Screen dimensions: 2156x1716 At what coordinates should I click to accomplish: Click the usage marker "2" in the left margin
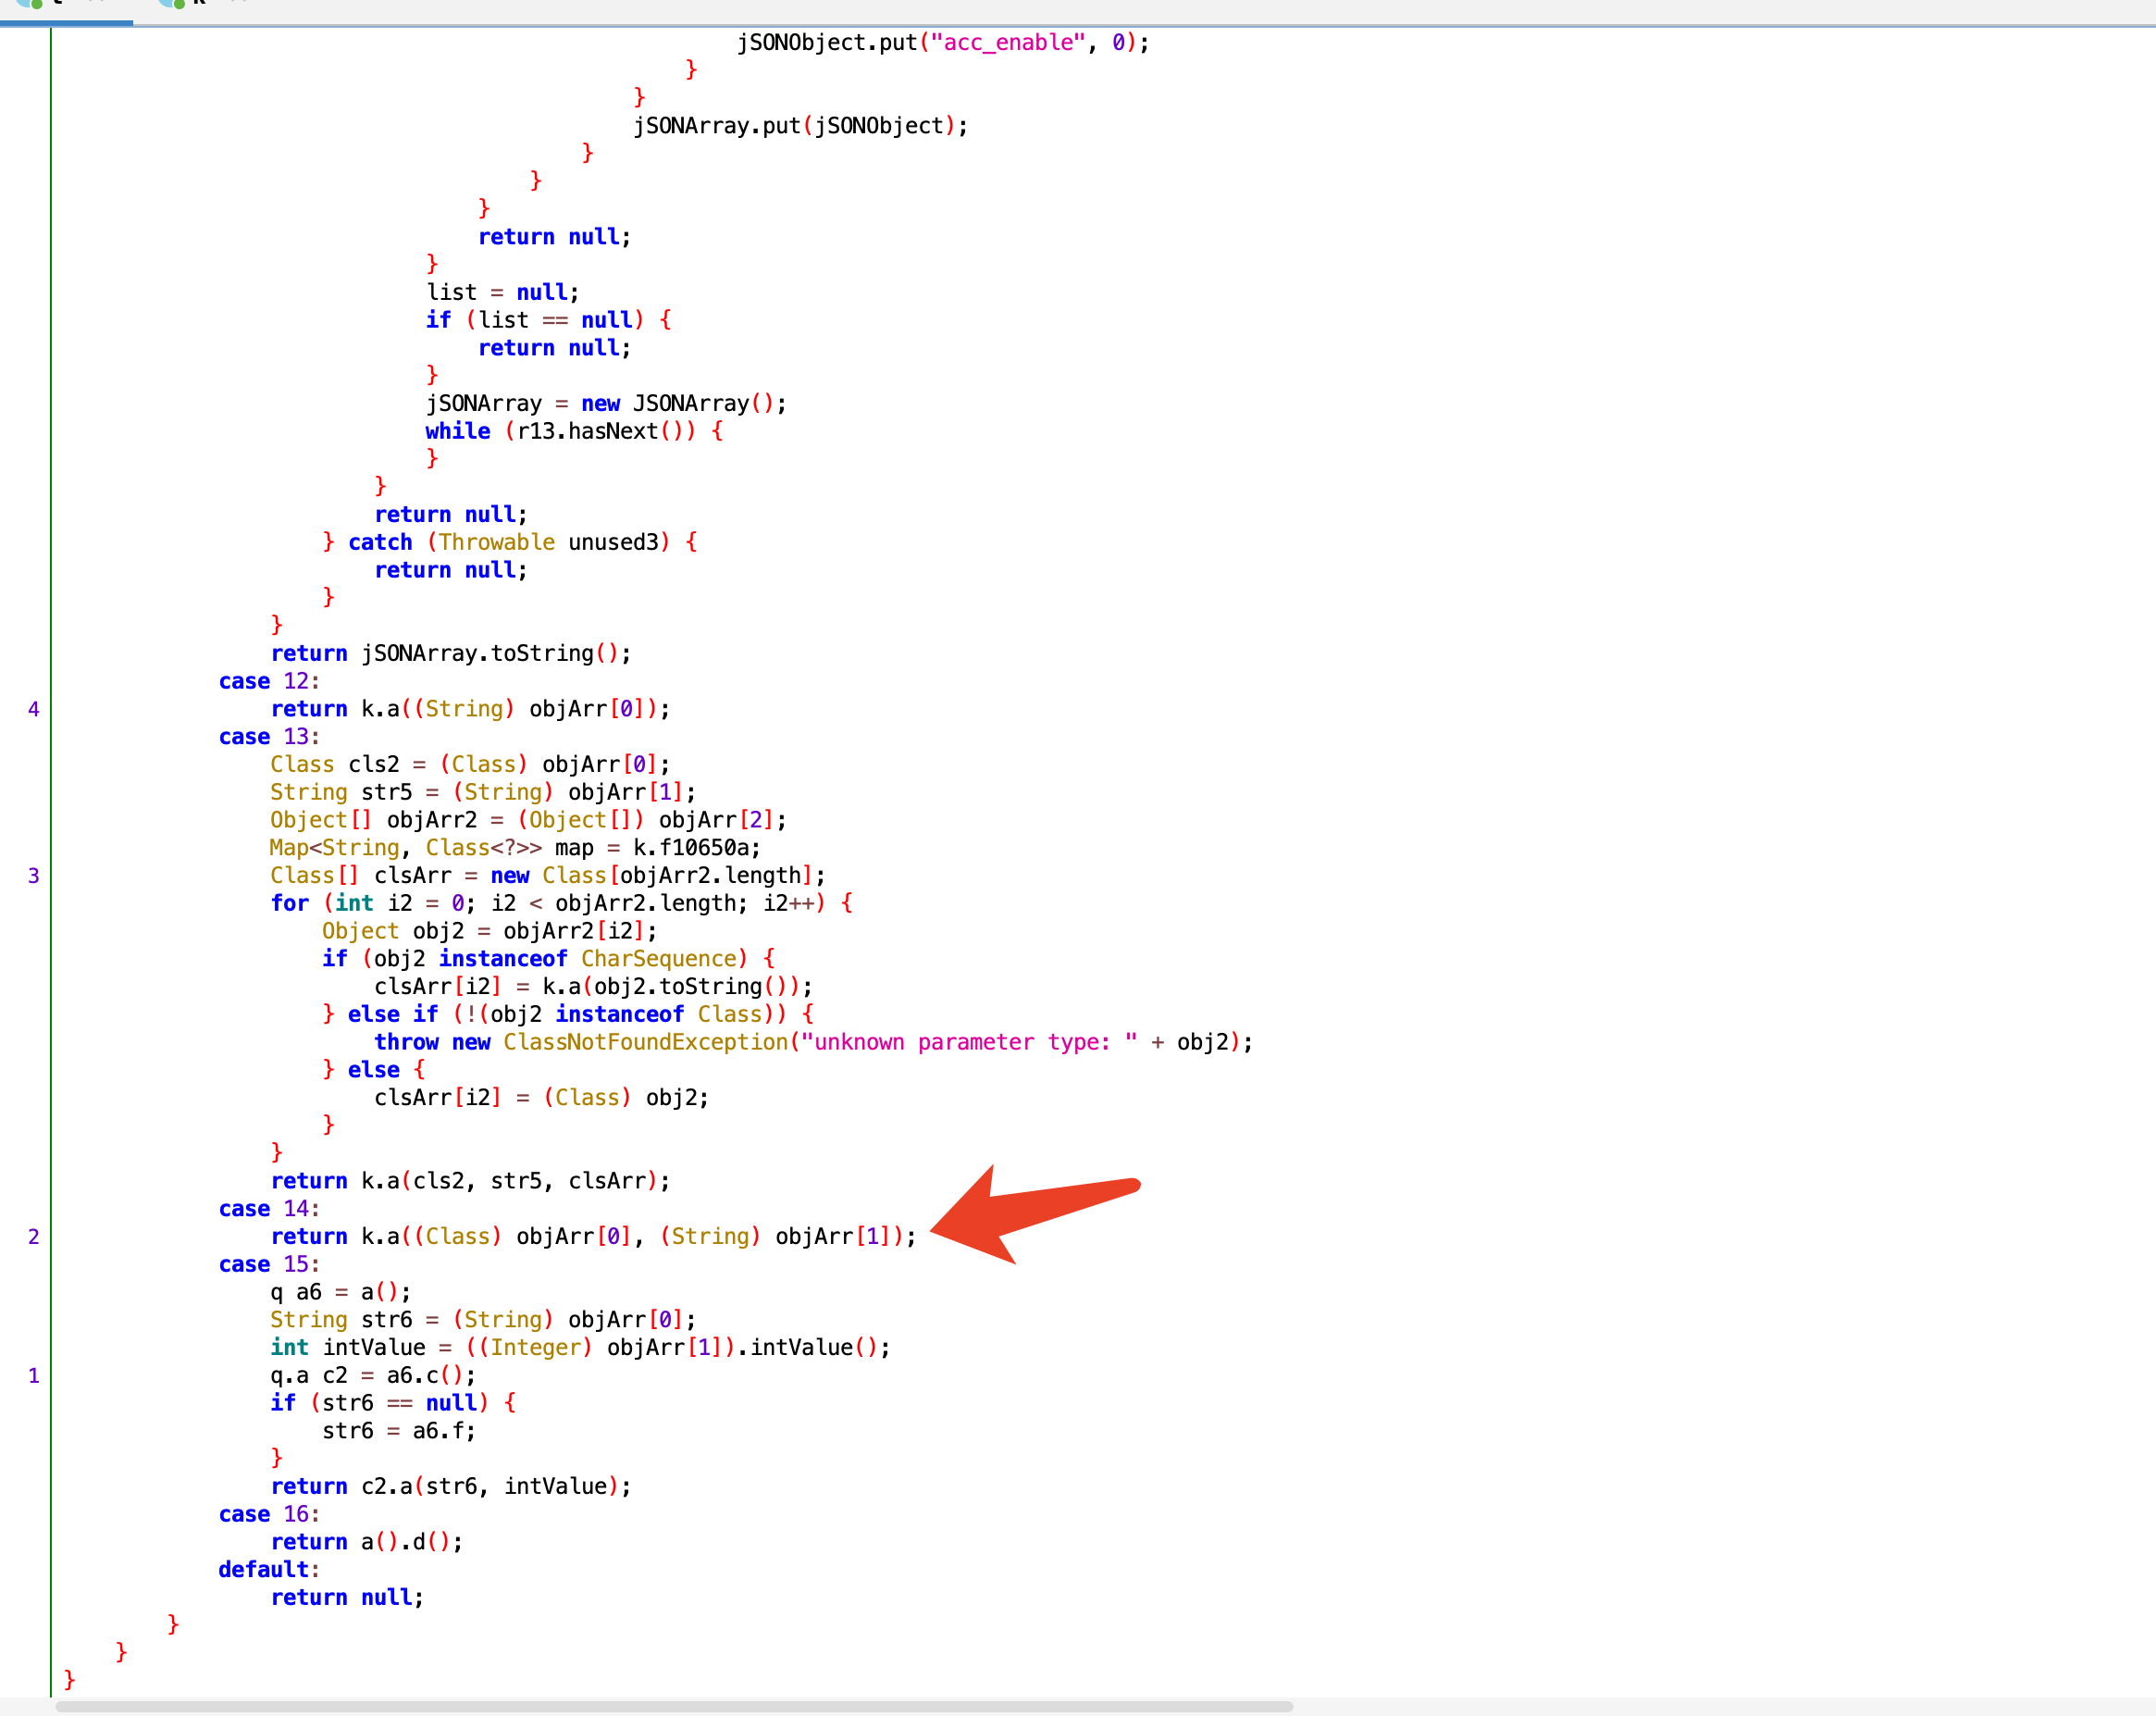click(36, 1237)
